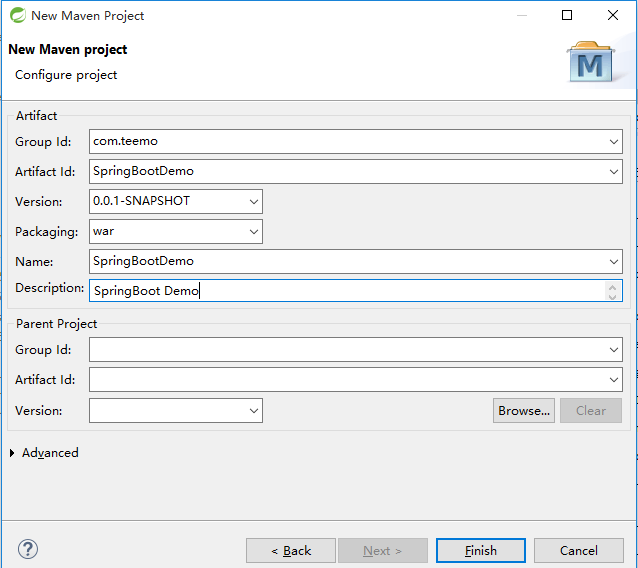The height and width of the screenshot is (568, 638).
Task: Click the greyed Clear button
Action: coord(591,411)
